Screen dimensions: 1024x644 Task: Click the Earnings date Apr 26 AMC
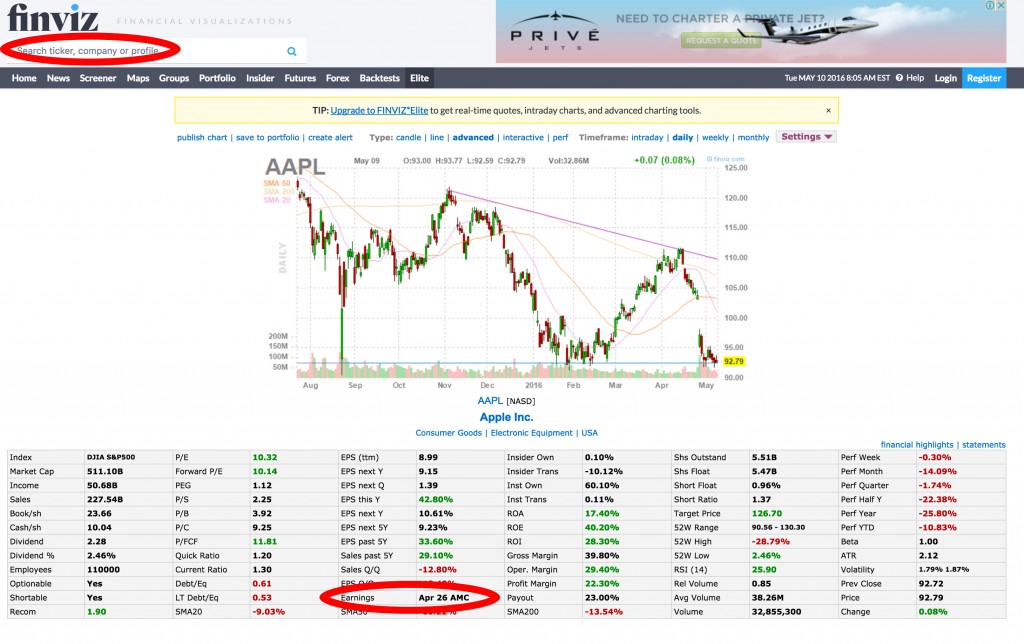point(444,598)
